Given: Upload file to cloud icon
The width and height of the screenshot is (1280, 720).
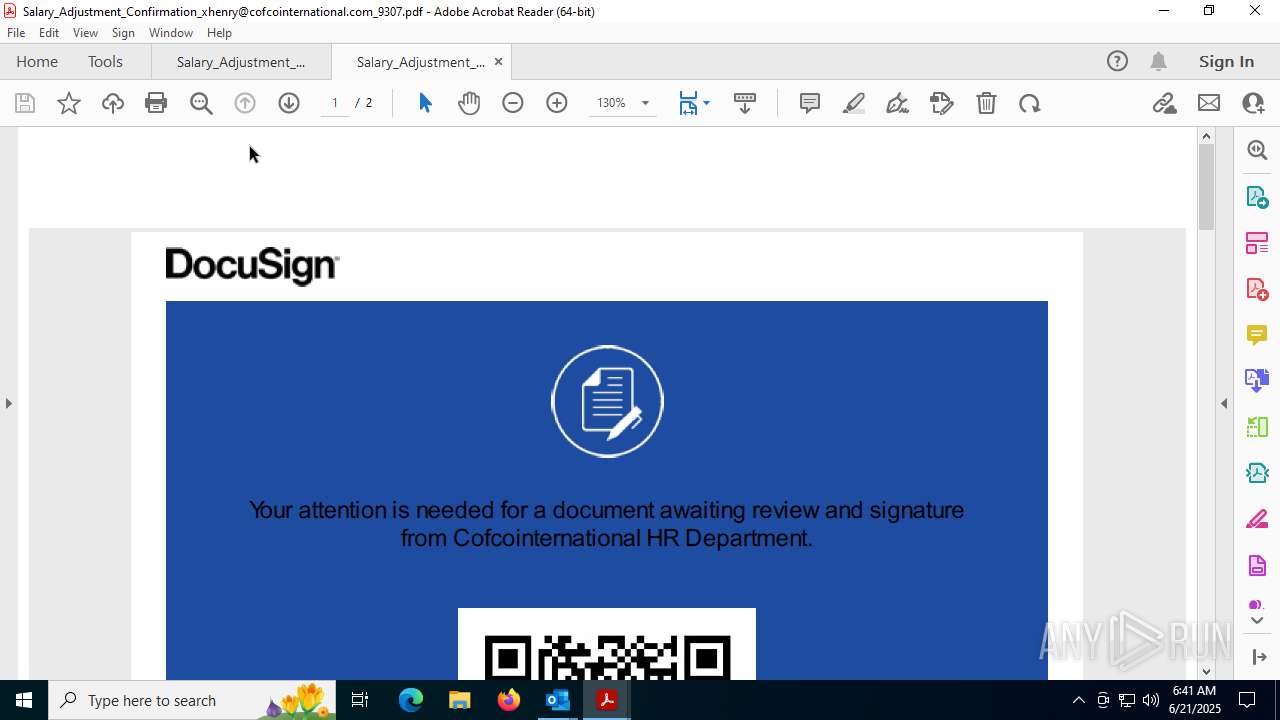Looking at the screenshot, I should (113, 103).
